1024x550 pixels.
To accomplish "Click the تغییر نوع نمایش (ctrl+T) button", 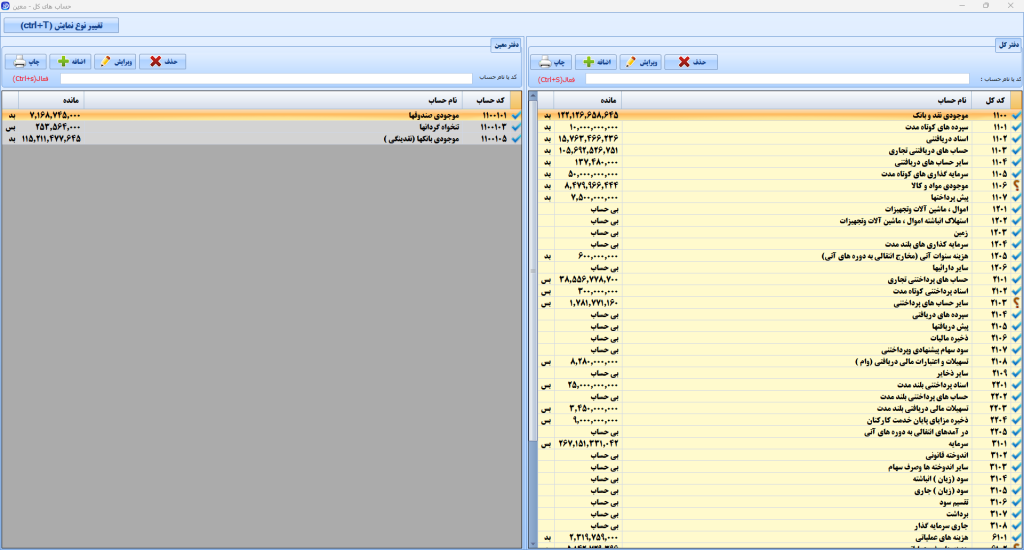I will (61, 25).
